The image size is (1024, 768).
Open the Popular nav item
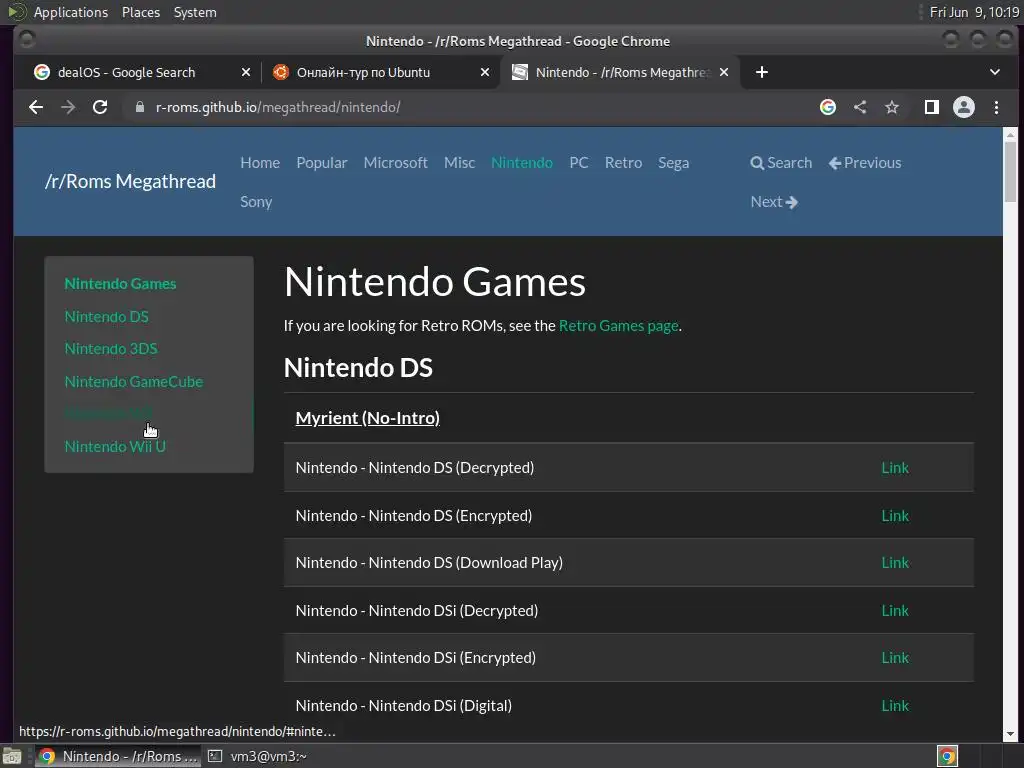point(321,163)
